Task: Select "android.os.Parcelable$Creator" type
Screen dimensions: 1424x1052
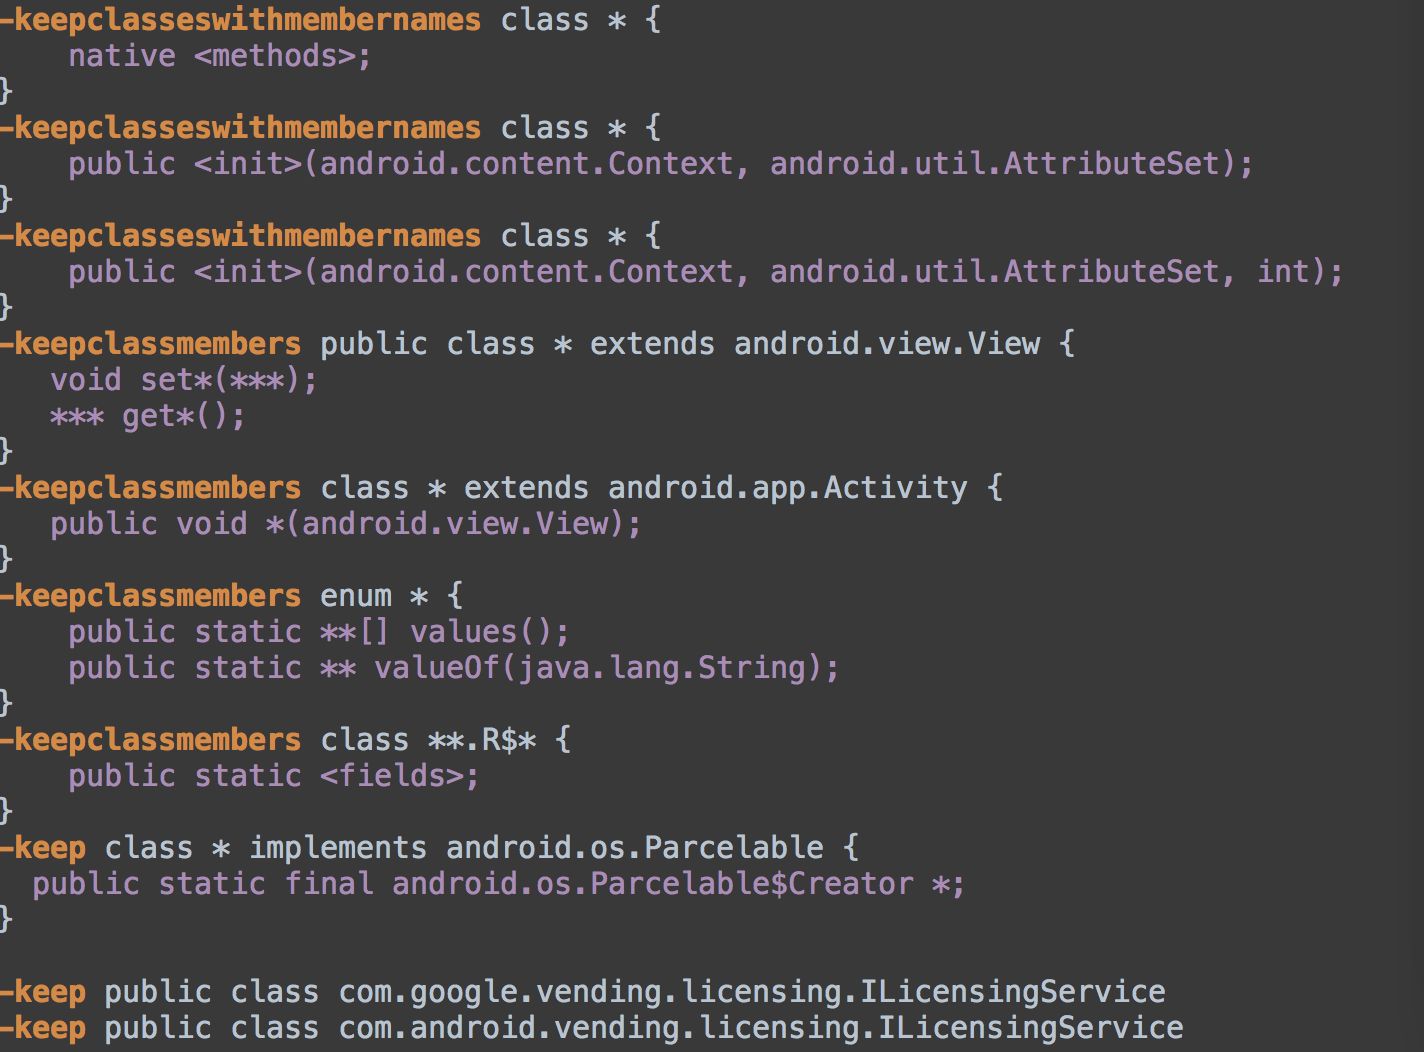Action: point(653,884)
